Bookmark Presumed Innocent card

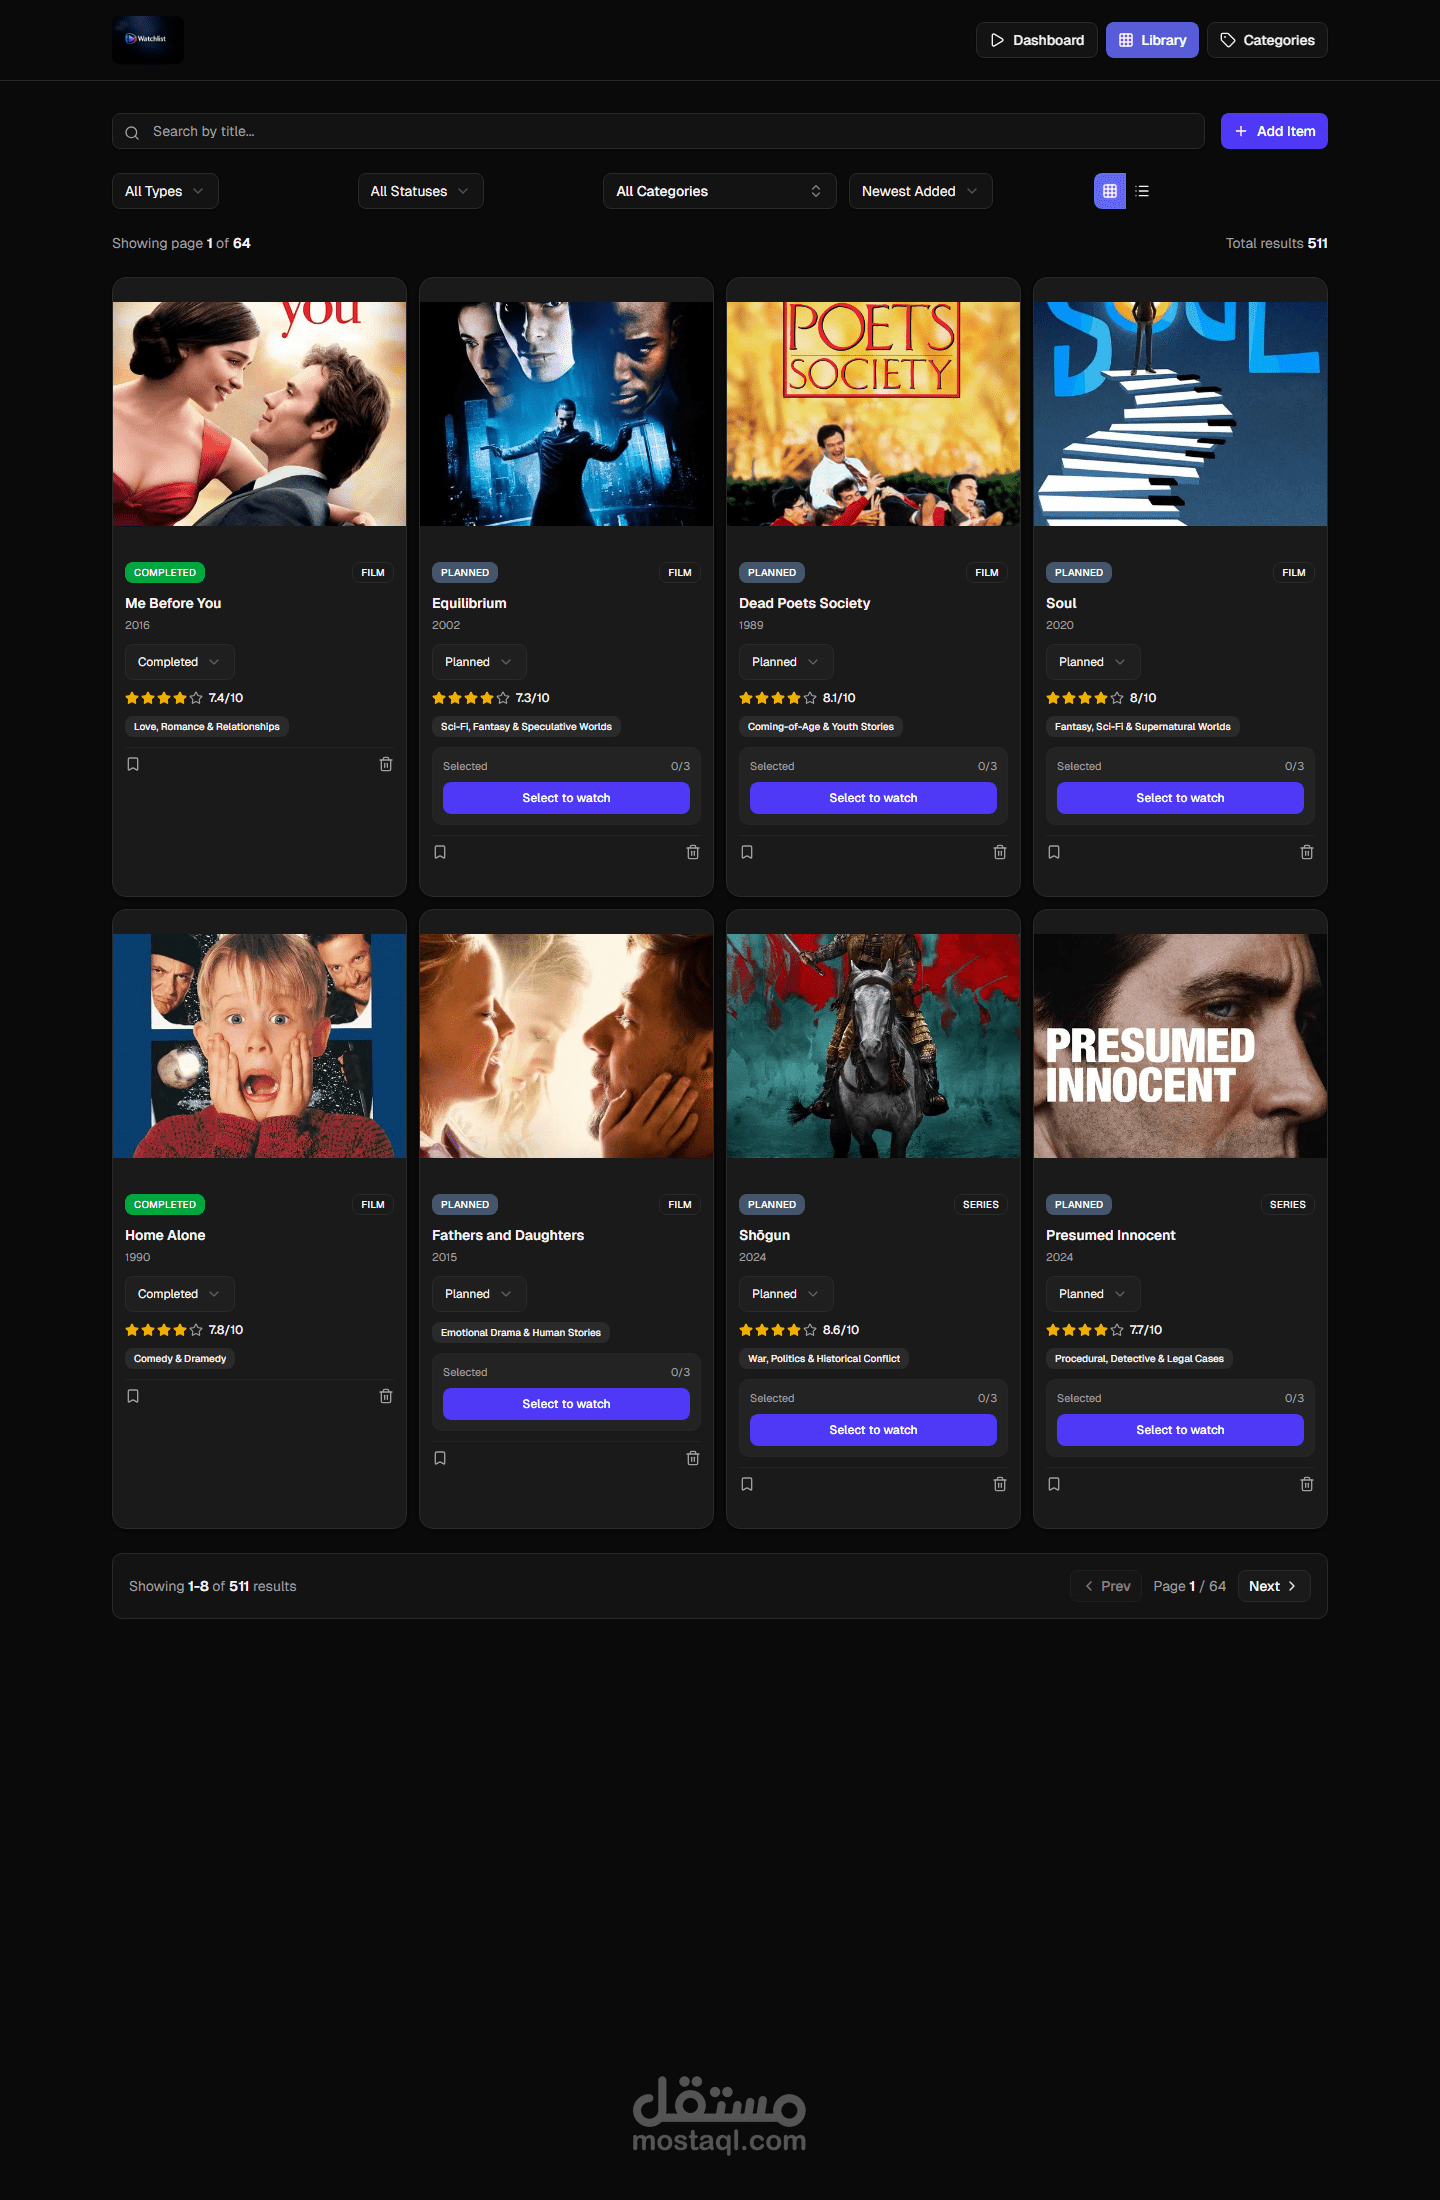pos(1054,1484)
